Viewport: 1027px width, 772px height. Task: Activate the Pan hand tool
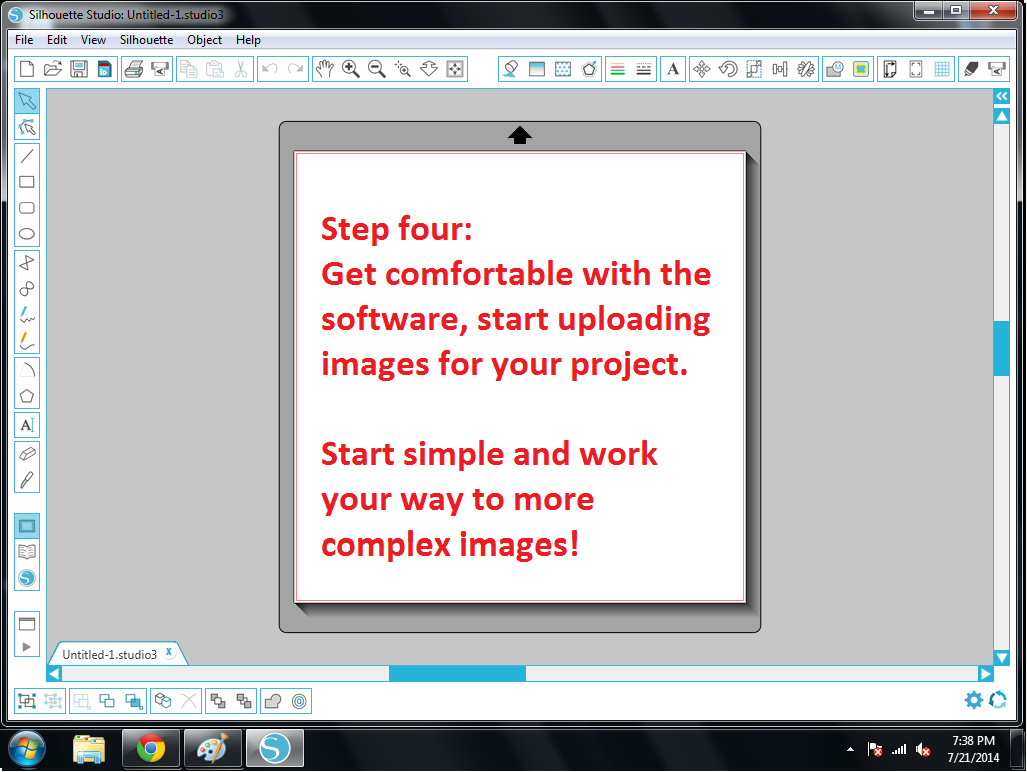tap(324, 69)
